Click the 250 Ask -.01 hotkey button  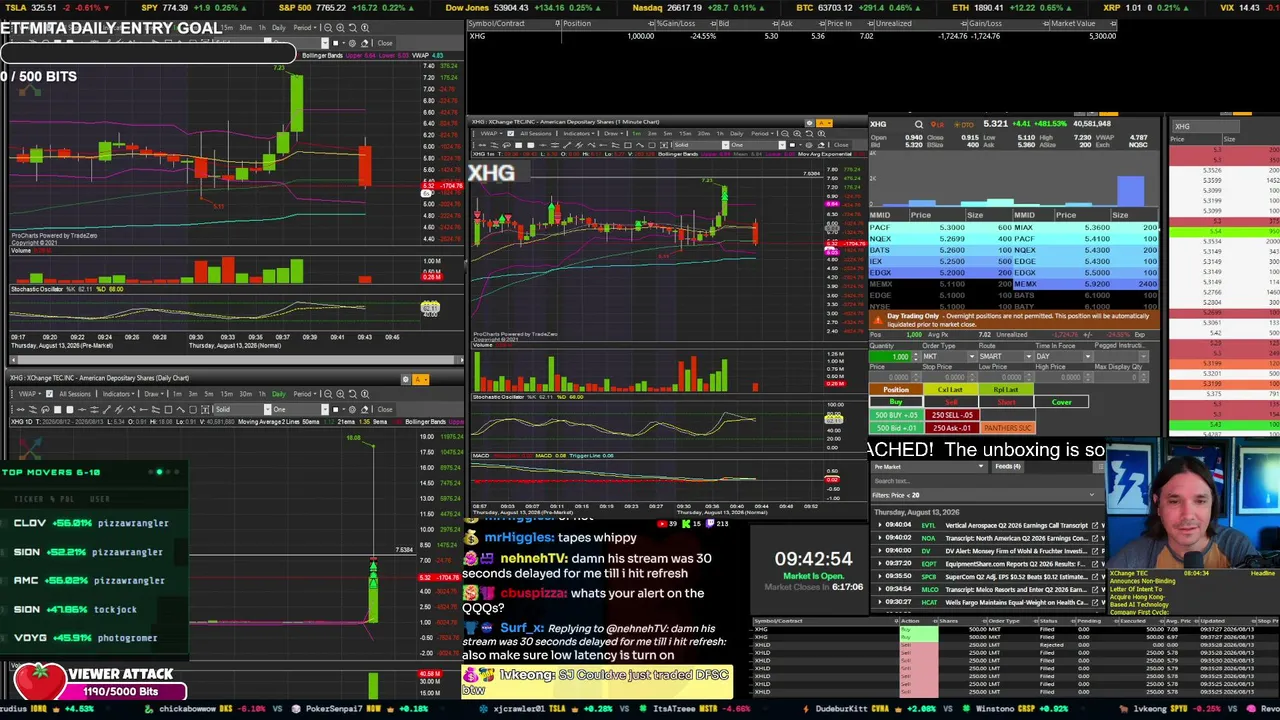coord(952,428)
